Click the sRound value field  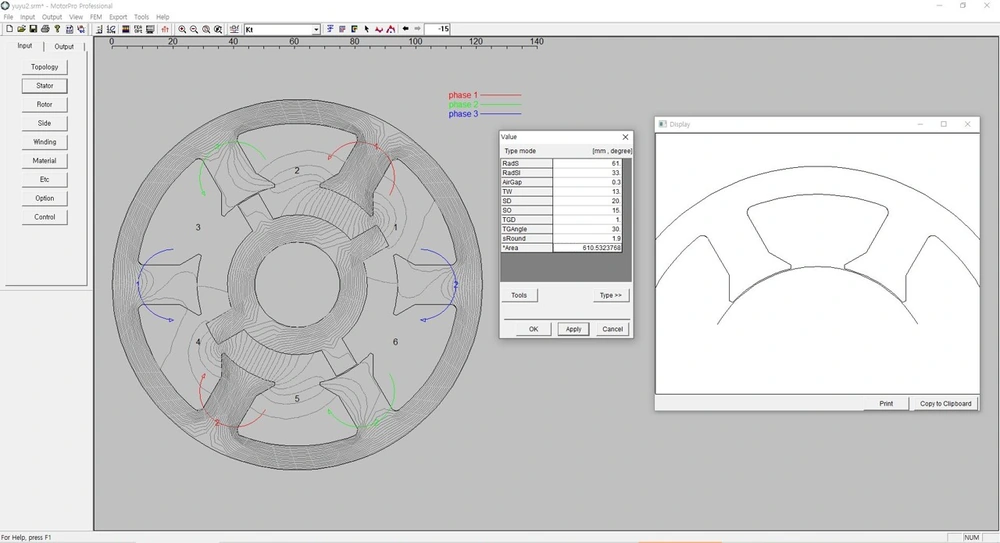[587, 239]
